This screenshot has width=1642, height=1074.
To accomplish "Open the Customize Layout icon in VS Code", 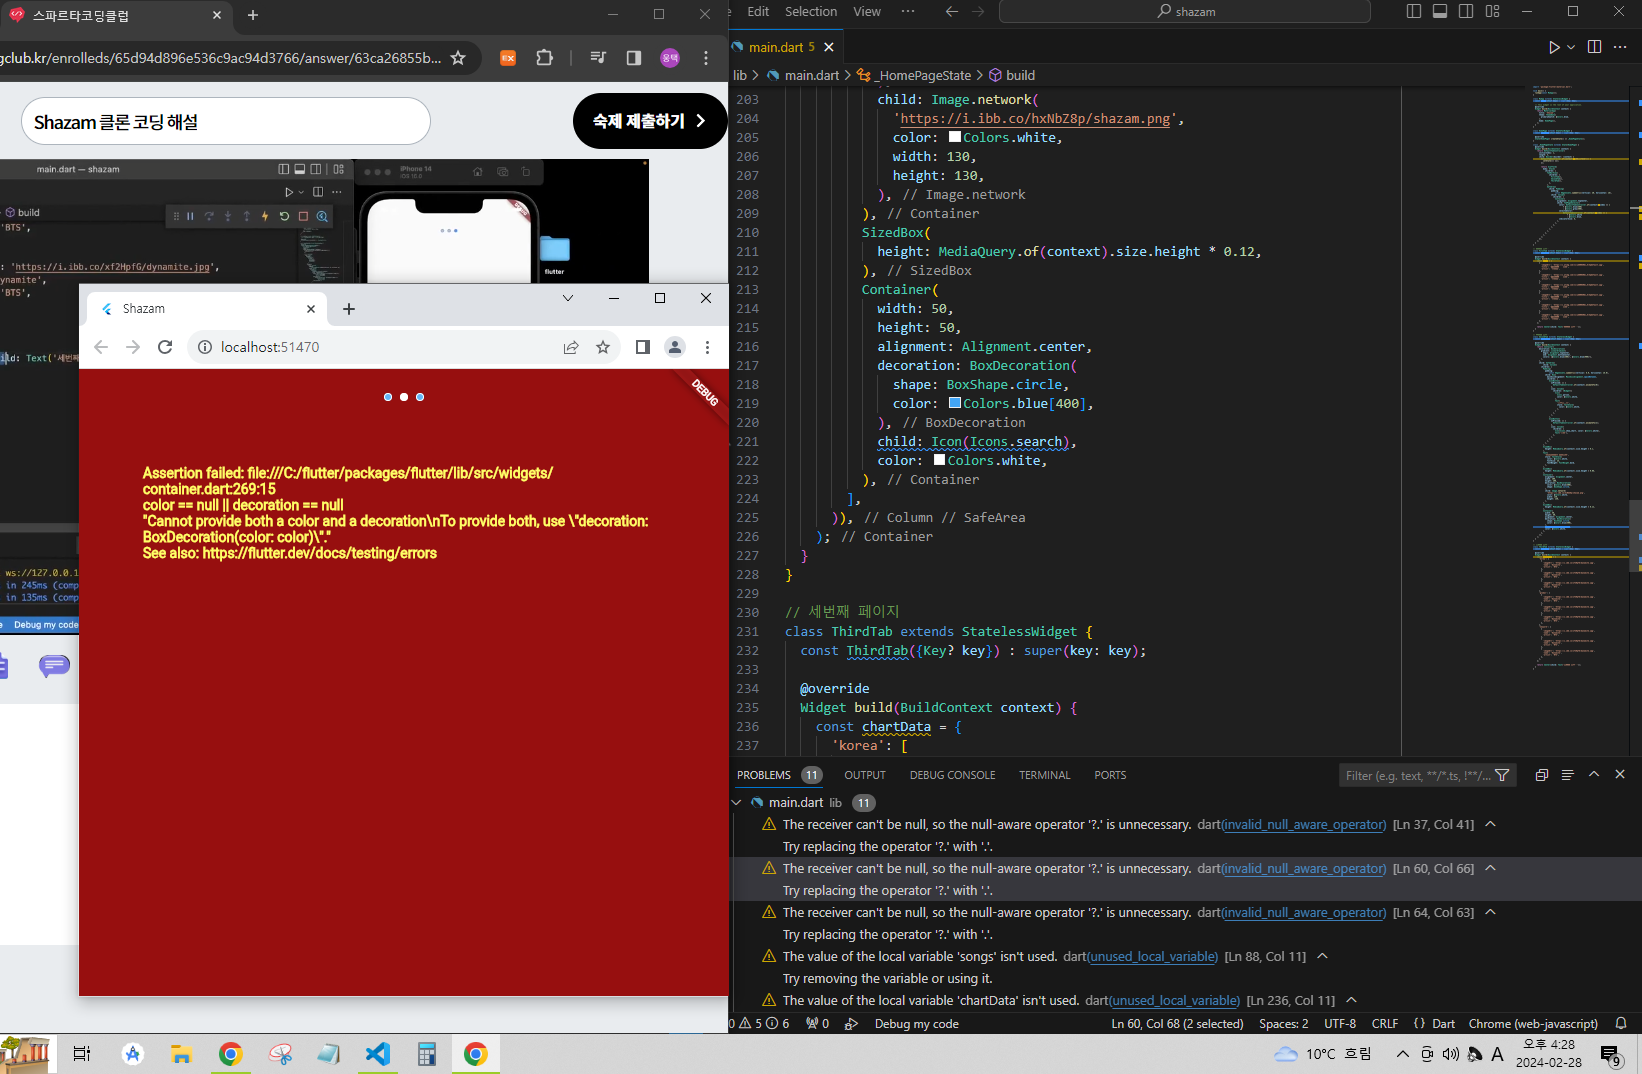I will tap(1493, 11).
